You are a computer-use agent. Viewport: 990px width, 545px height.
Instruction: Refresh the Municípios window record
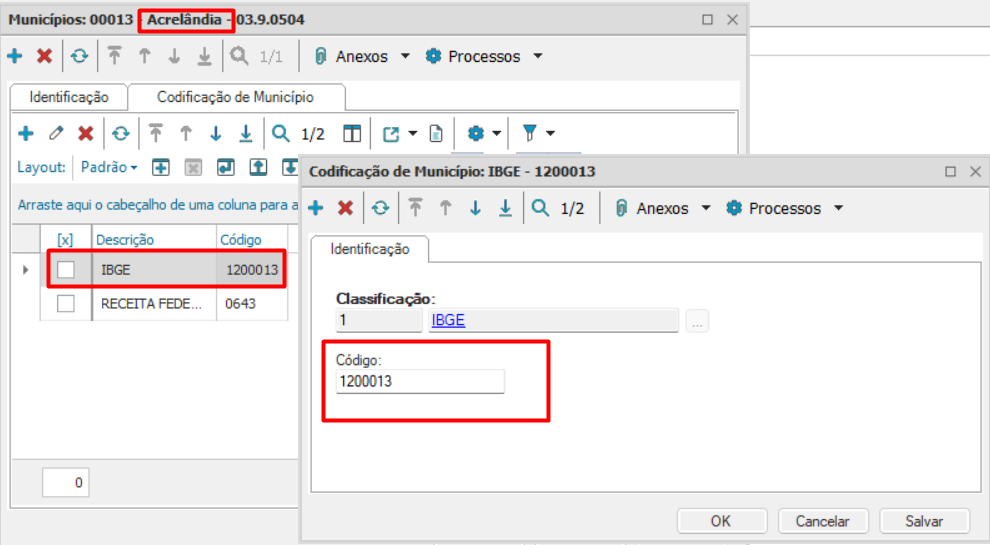click(x=80, y=56)
